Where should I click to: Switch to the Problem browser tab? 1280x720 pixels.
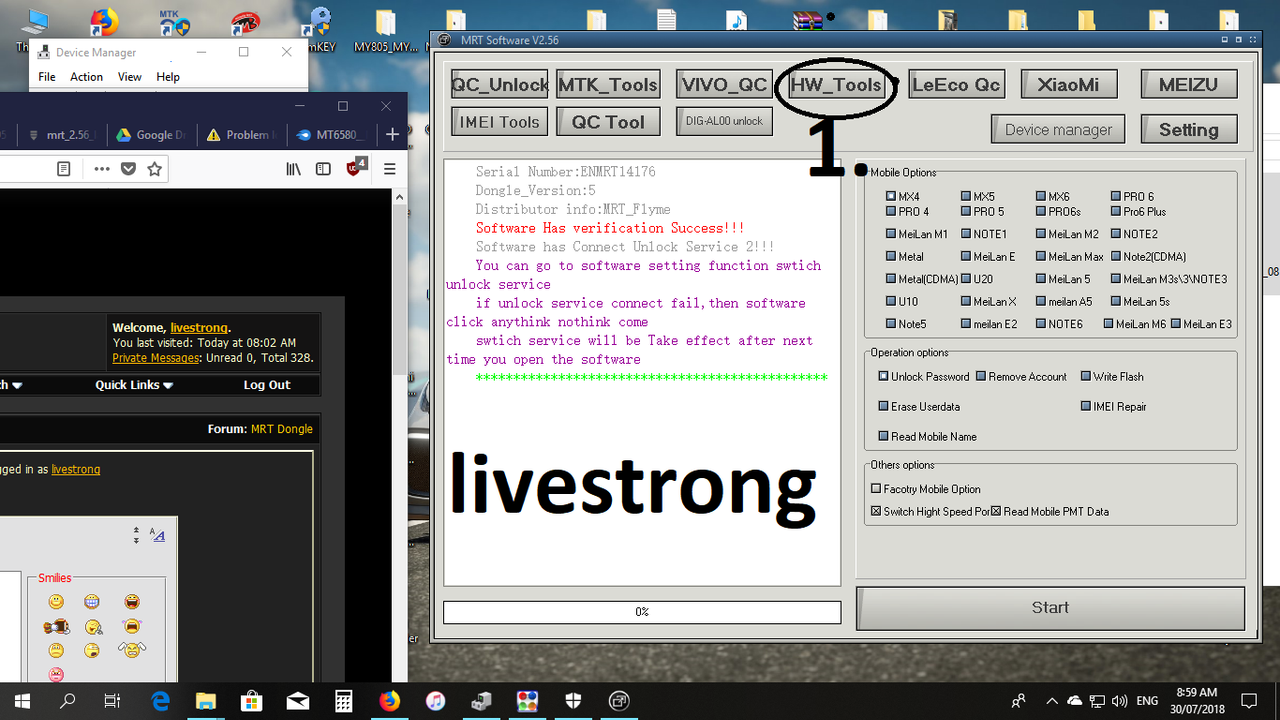click(x=242, y=135)
